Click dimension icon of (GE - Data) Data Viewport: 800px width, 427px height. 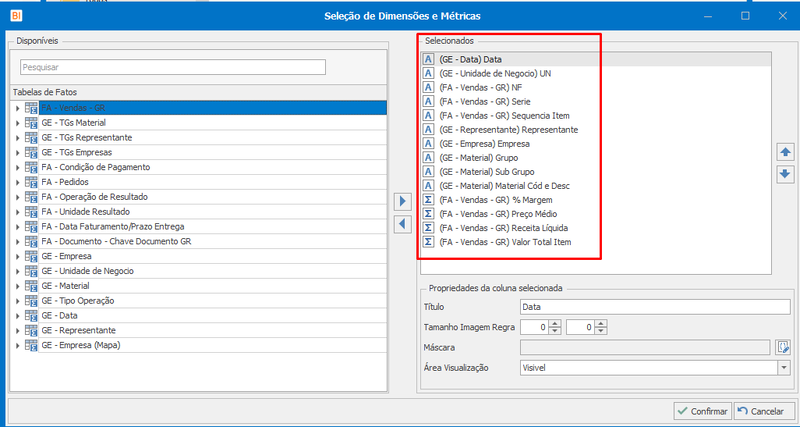pyautogui.click(x=429, y=59)
